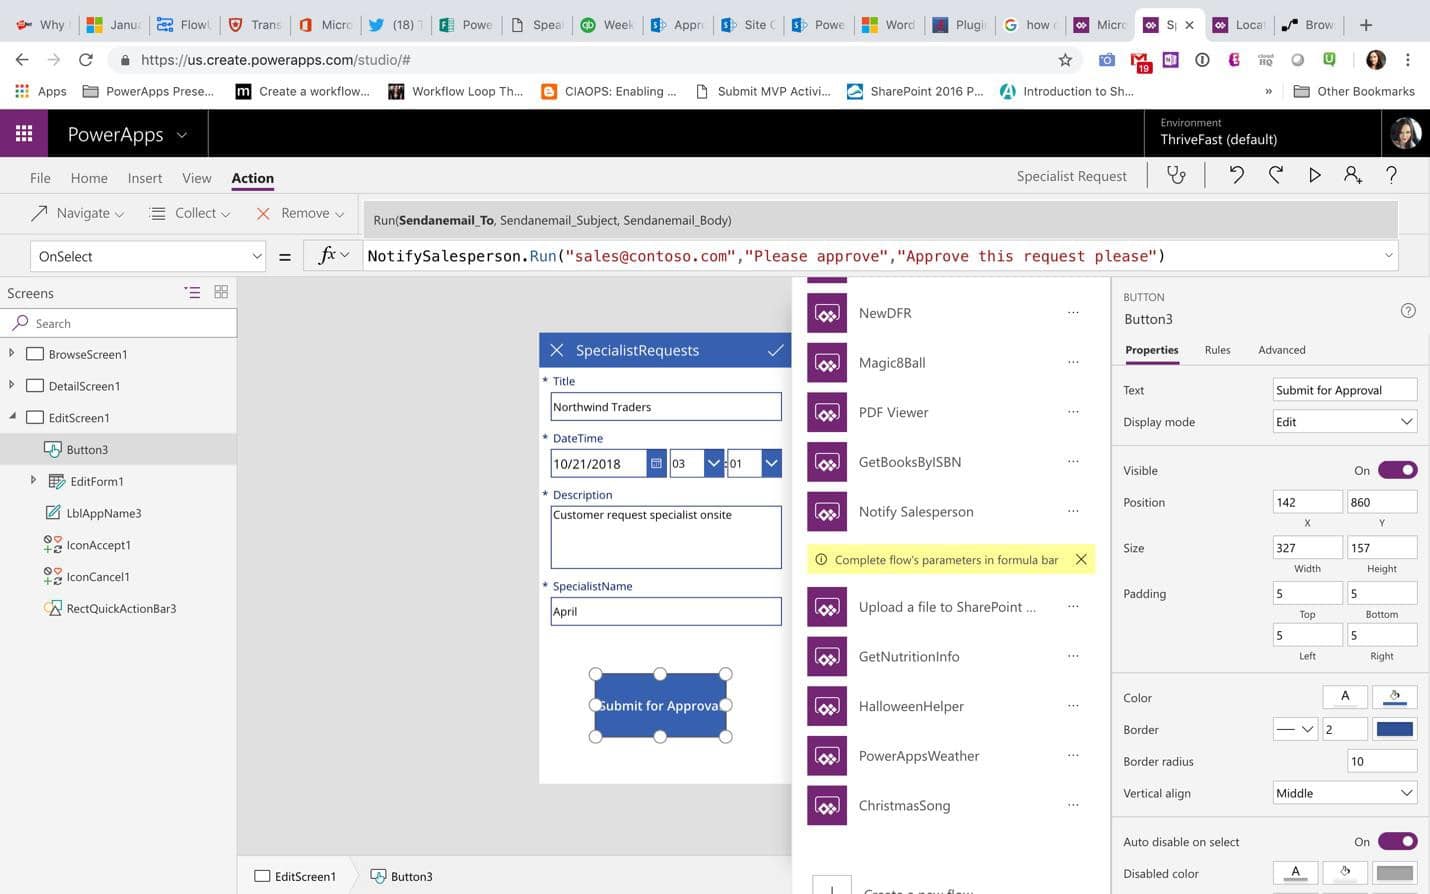
Task: Switch to the Advanced tab
Action: point(1281,349)
